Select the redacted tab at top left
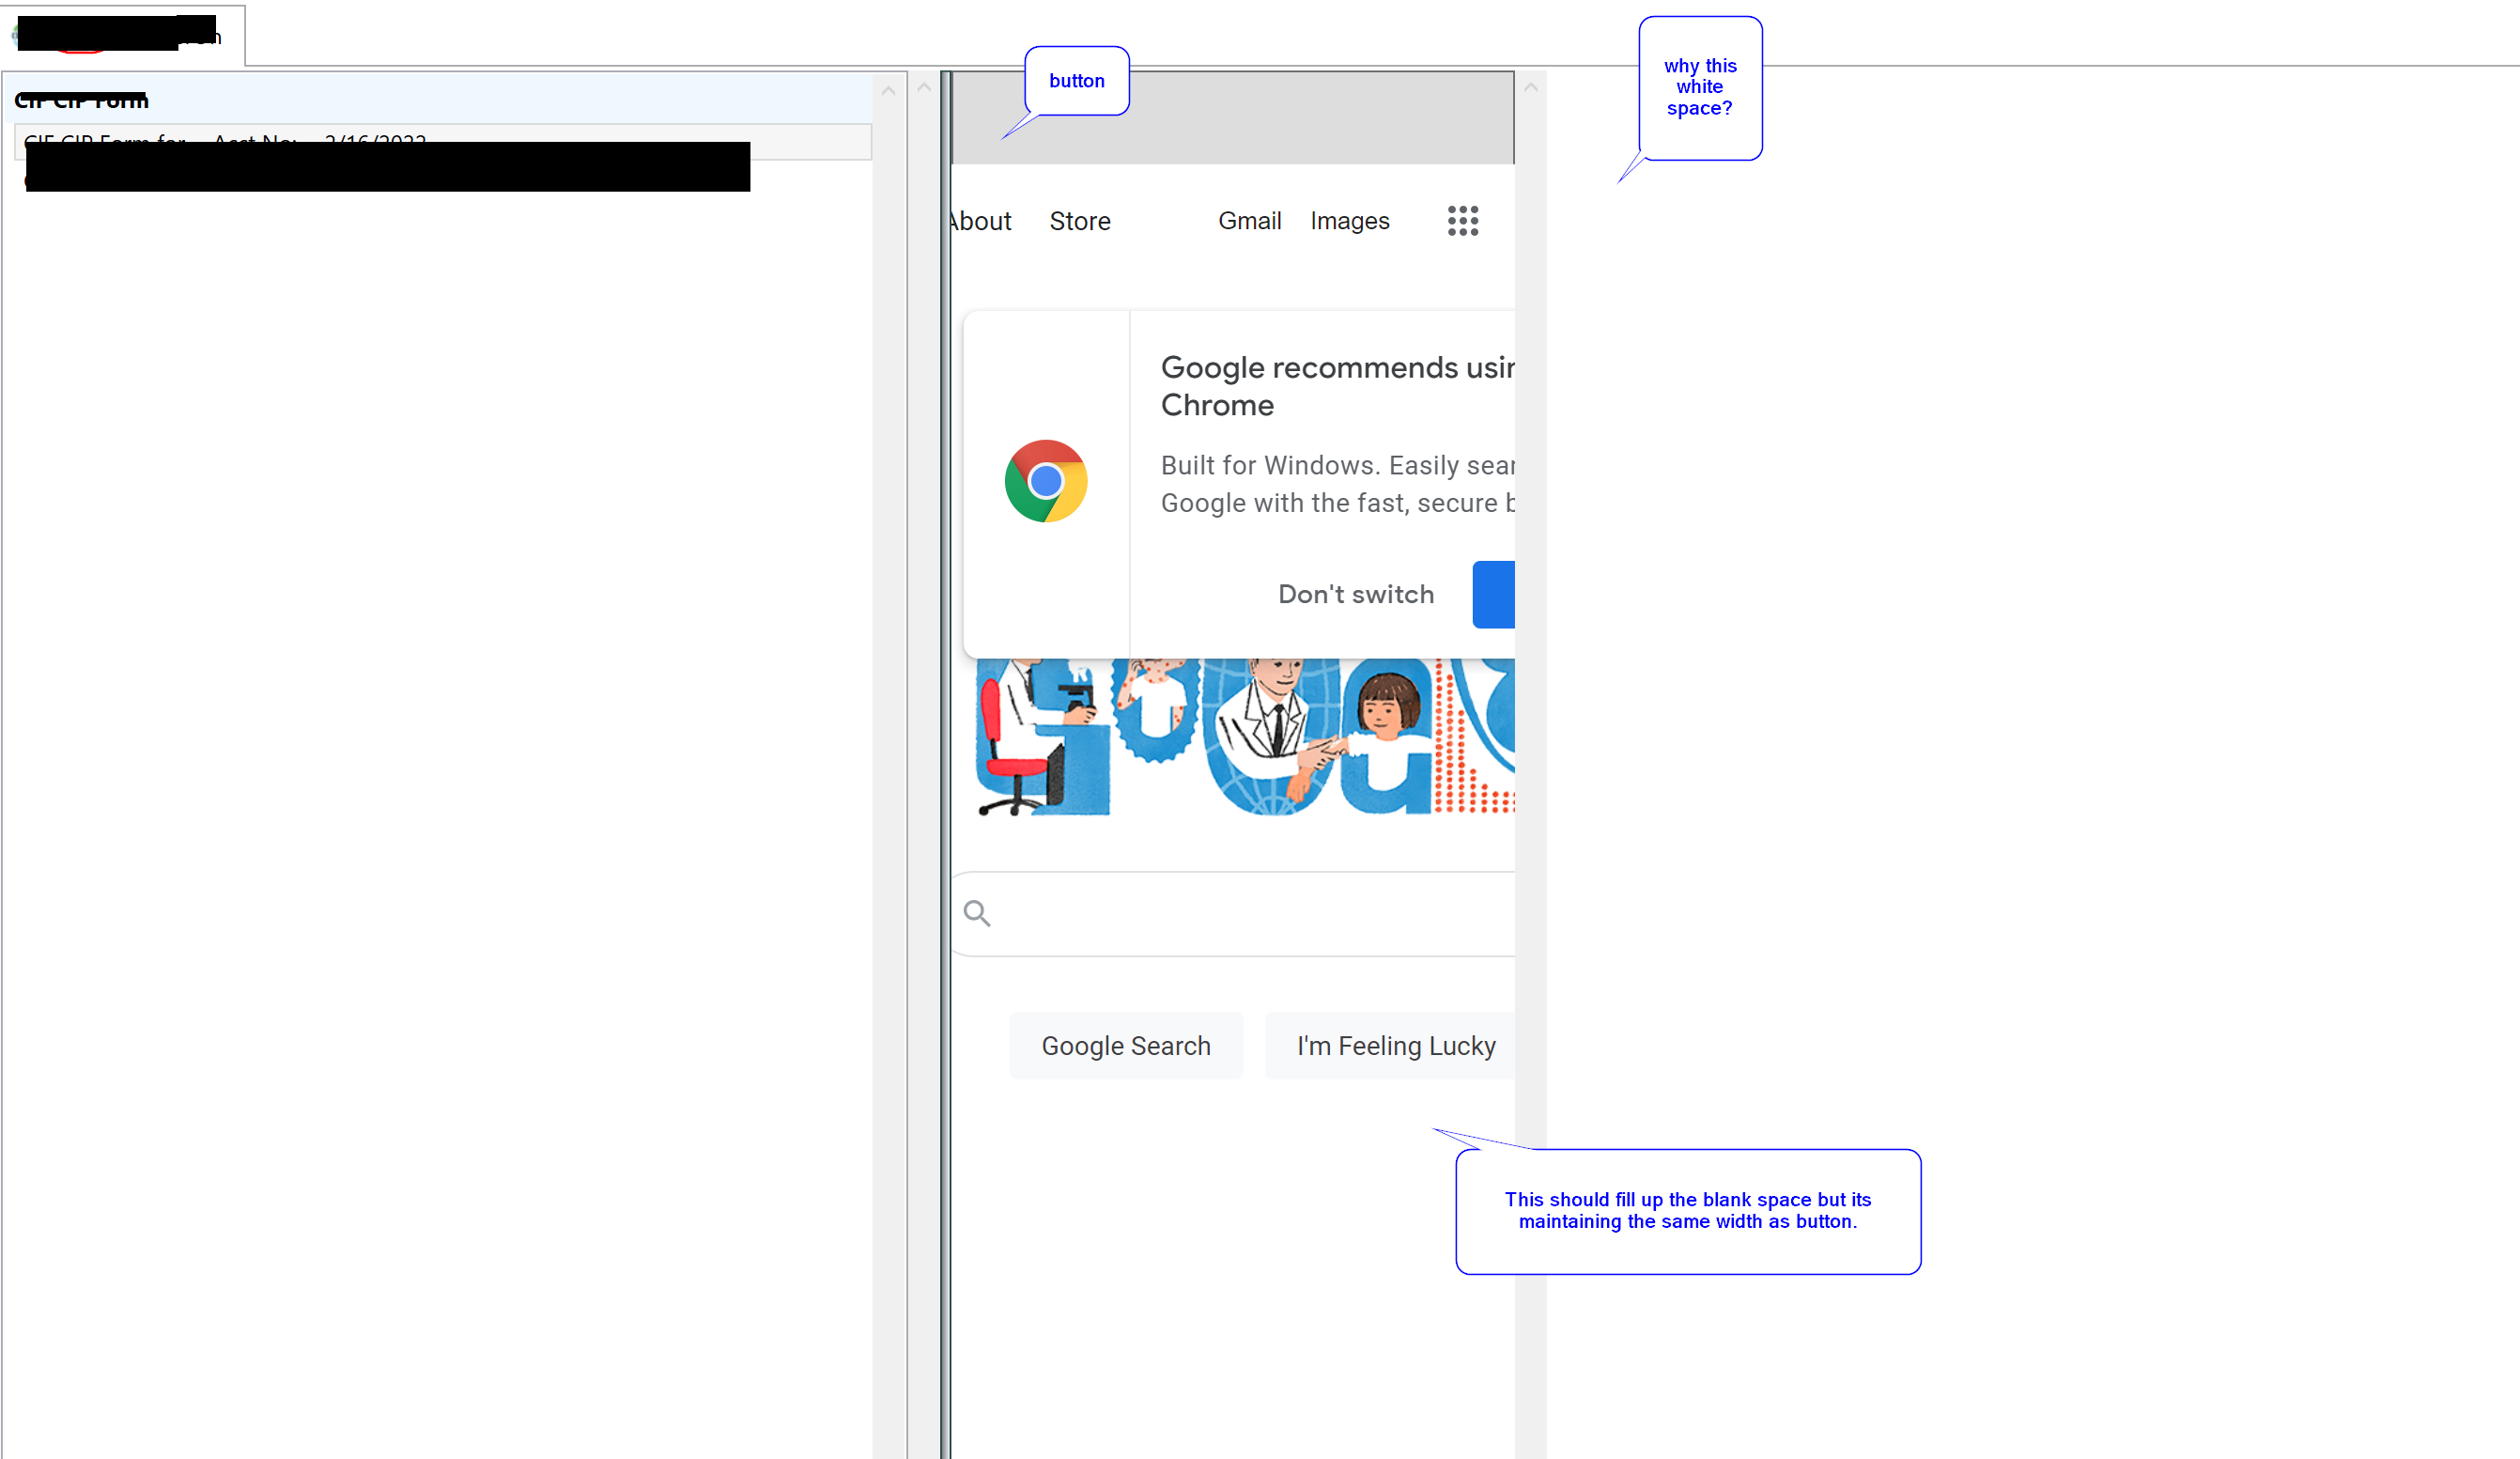The width and height of the screenshot is (2520, 1459). pos(123,36)
